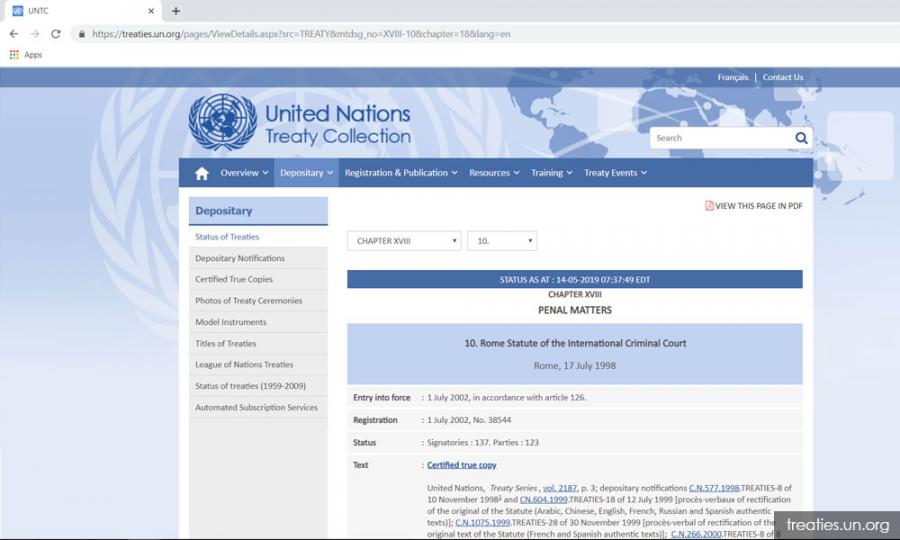This screenshot has width=900, height=540.
Task: Open a new browser tab
Action: (x=176, y=11)
